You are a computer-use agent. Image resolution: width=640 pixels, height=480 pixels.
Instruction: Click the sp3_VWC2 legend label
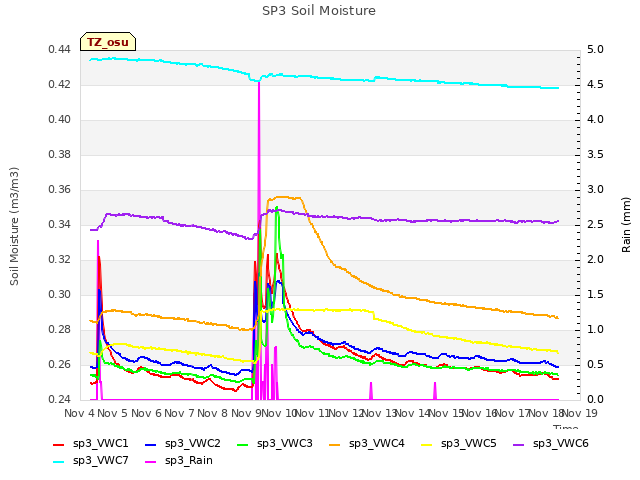pyautogui.click(x=193, y=443)
